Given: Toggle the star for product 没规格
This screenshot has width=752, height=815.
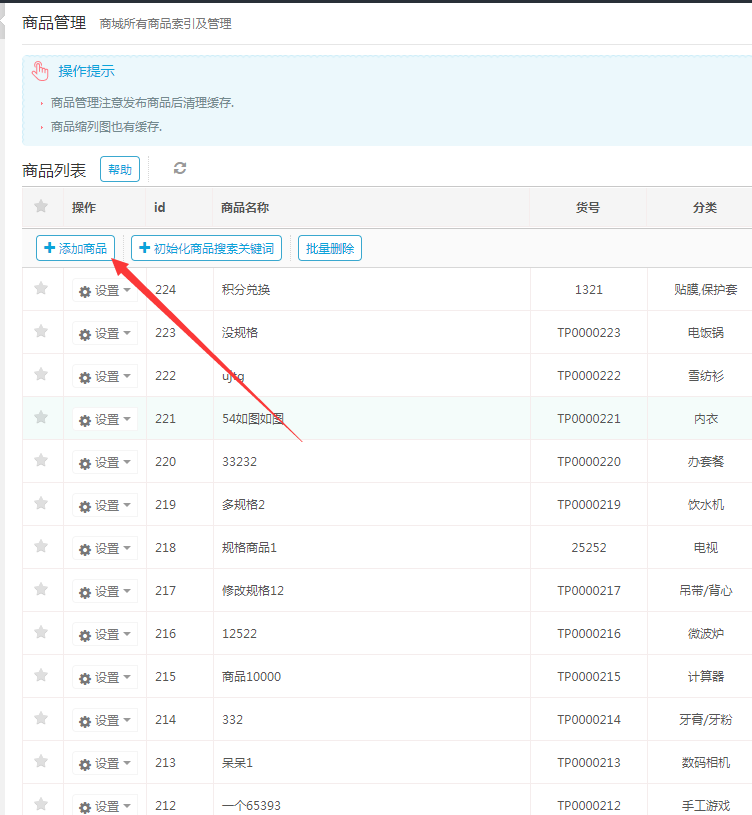Looking at the screenshot, I should click(x=41, y=332).
